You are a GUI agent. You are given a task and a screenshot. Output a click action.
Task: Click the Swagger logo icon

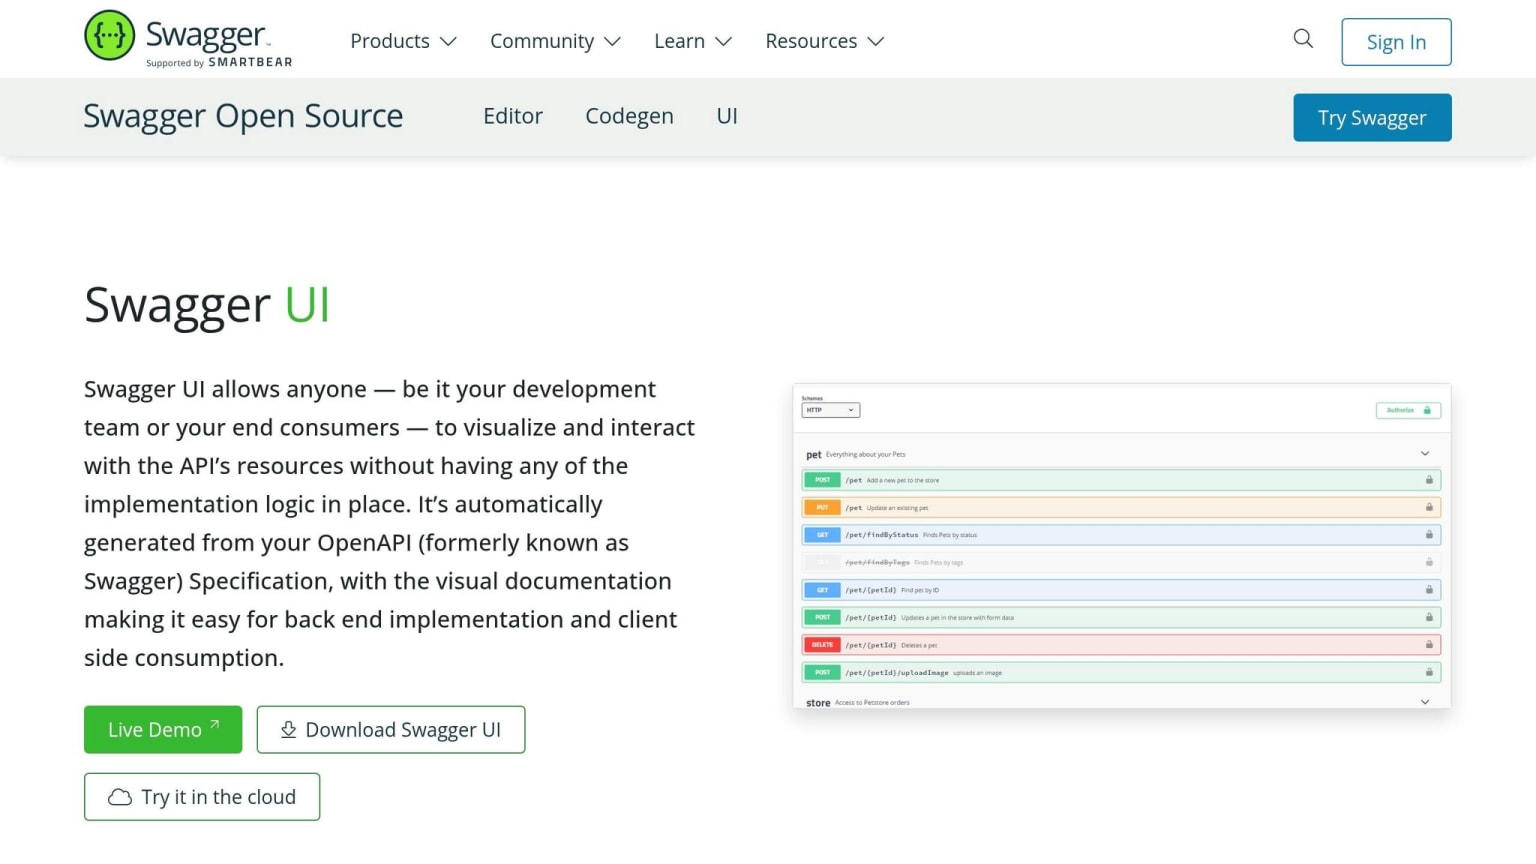[x=109, y=35]
